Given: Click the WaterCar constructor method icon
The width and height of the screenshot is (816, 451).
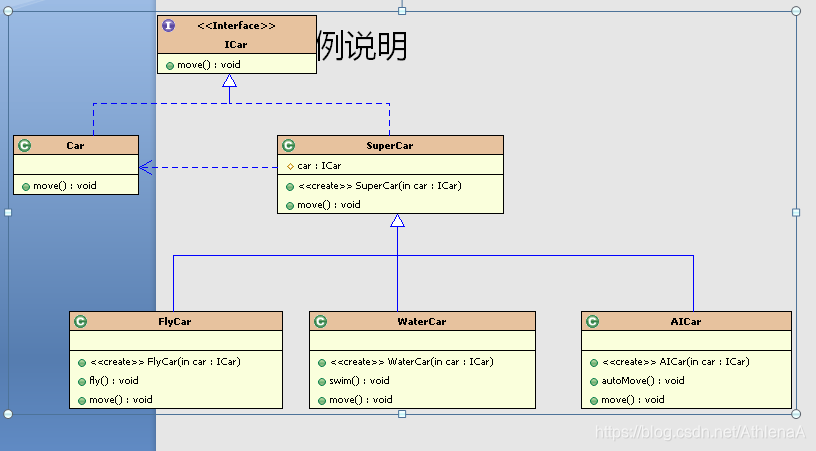Looking at the screenshot, I should click(322, 363).
